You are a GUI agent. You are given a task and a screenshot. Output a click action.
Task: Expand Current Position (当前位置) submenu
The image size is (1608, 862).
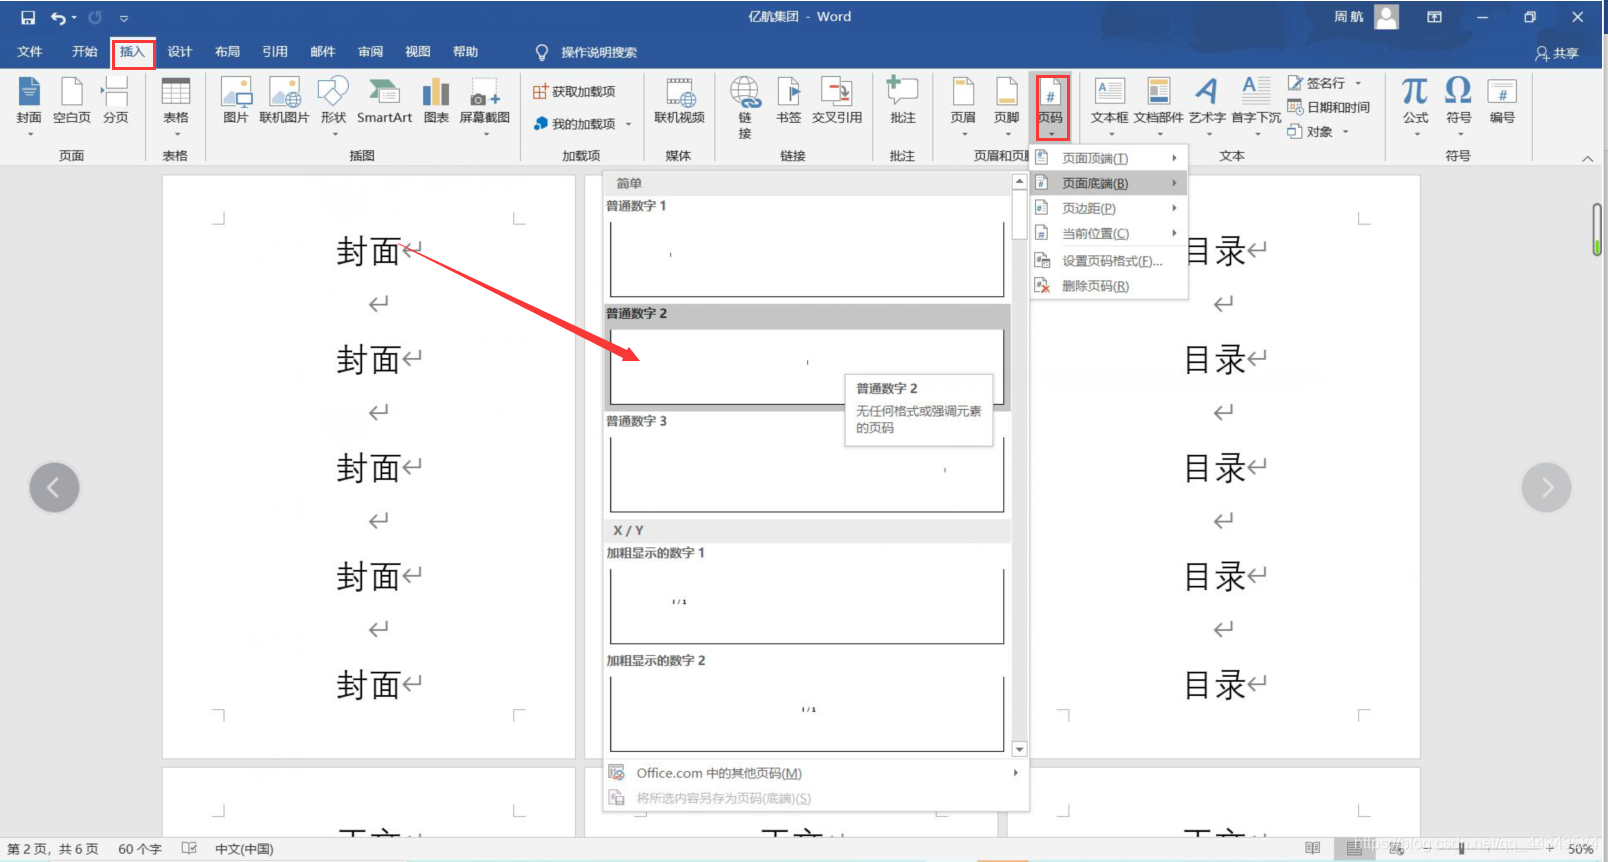click(x=1108, y=233)
